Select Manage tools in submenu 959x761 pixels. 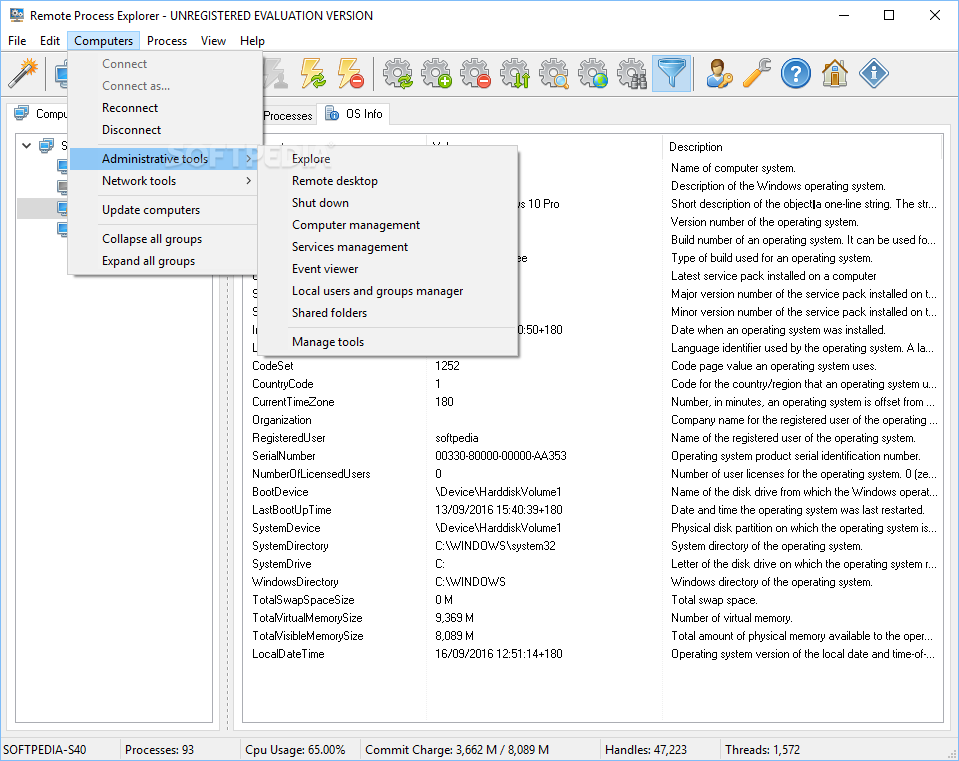click(388, 342)
